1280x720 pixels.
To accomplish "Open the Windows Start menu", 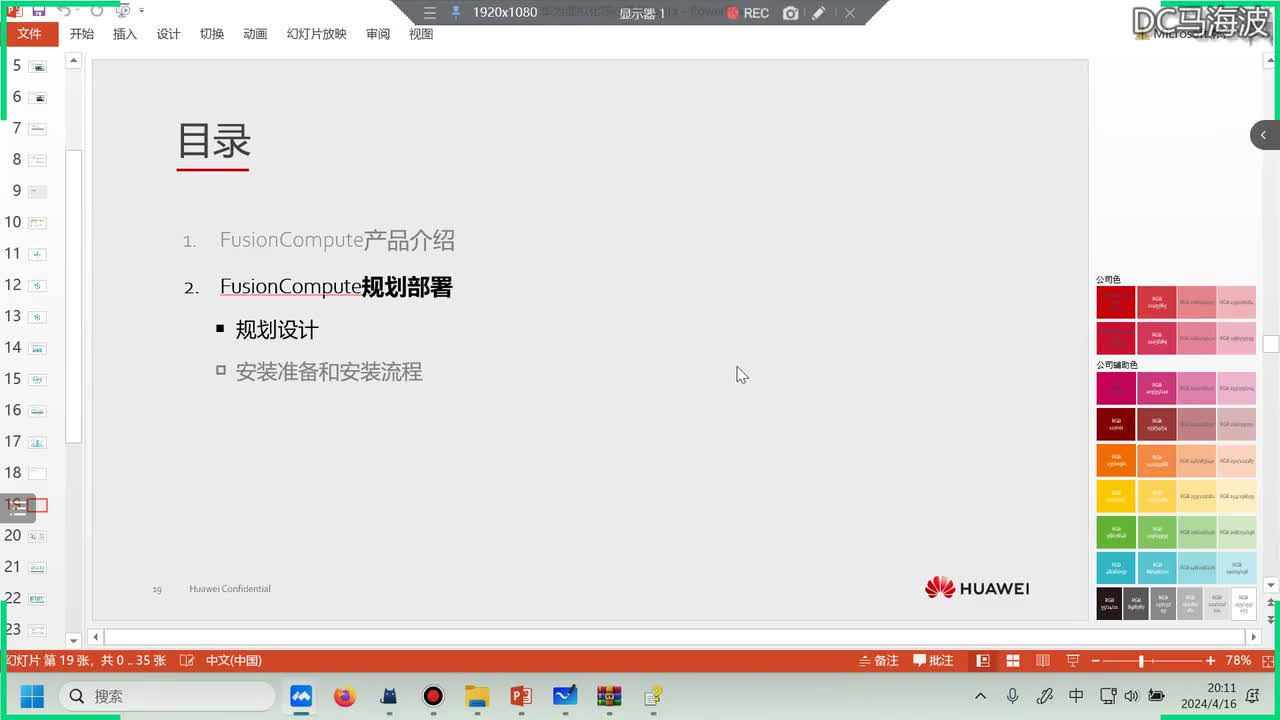I will 32,696.
